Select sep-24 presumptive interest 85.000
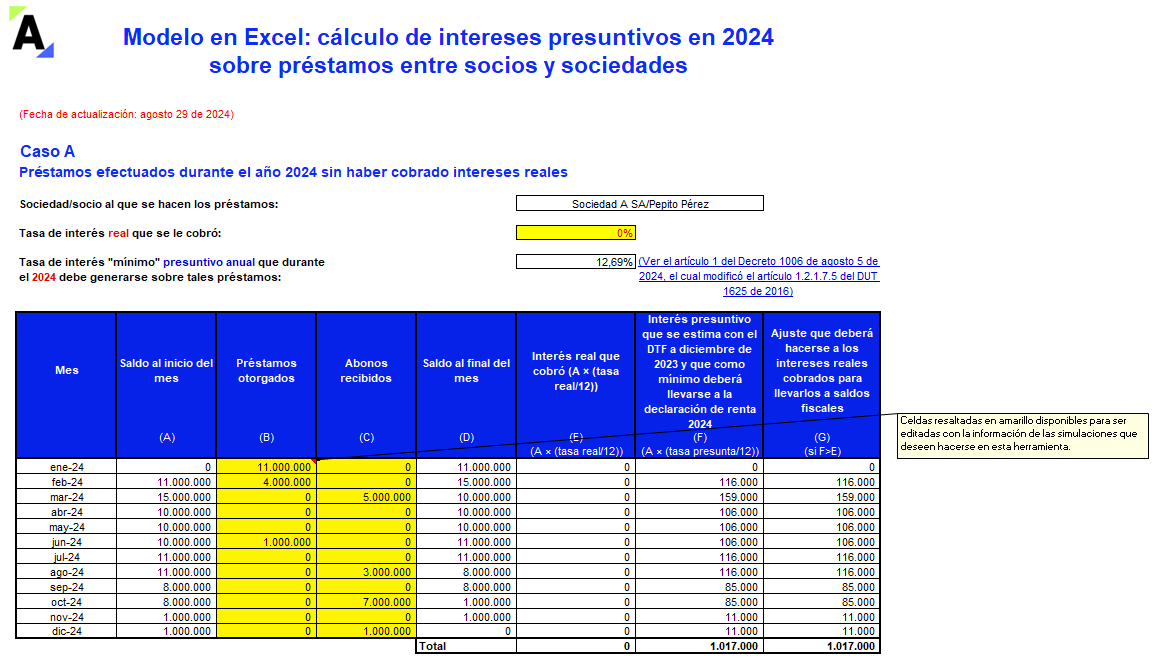The height and width of the screenshot is (658, 1162). pyautogui.click(x=700, y=587)
